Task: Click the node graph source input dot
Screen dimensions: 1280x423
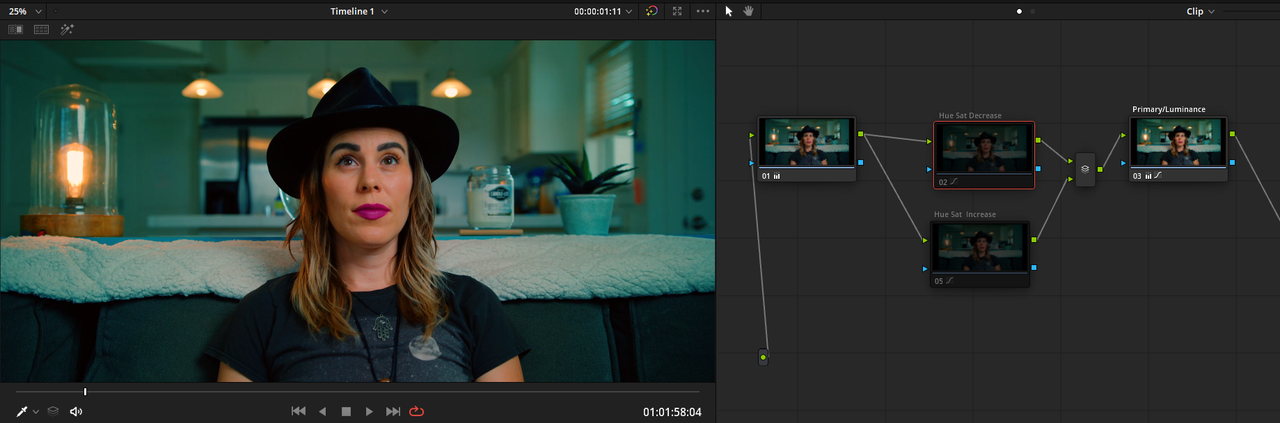Action: (x=763, y=356)
